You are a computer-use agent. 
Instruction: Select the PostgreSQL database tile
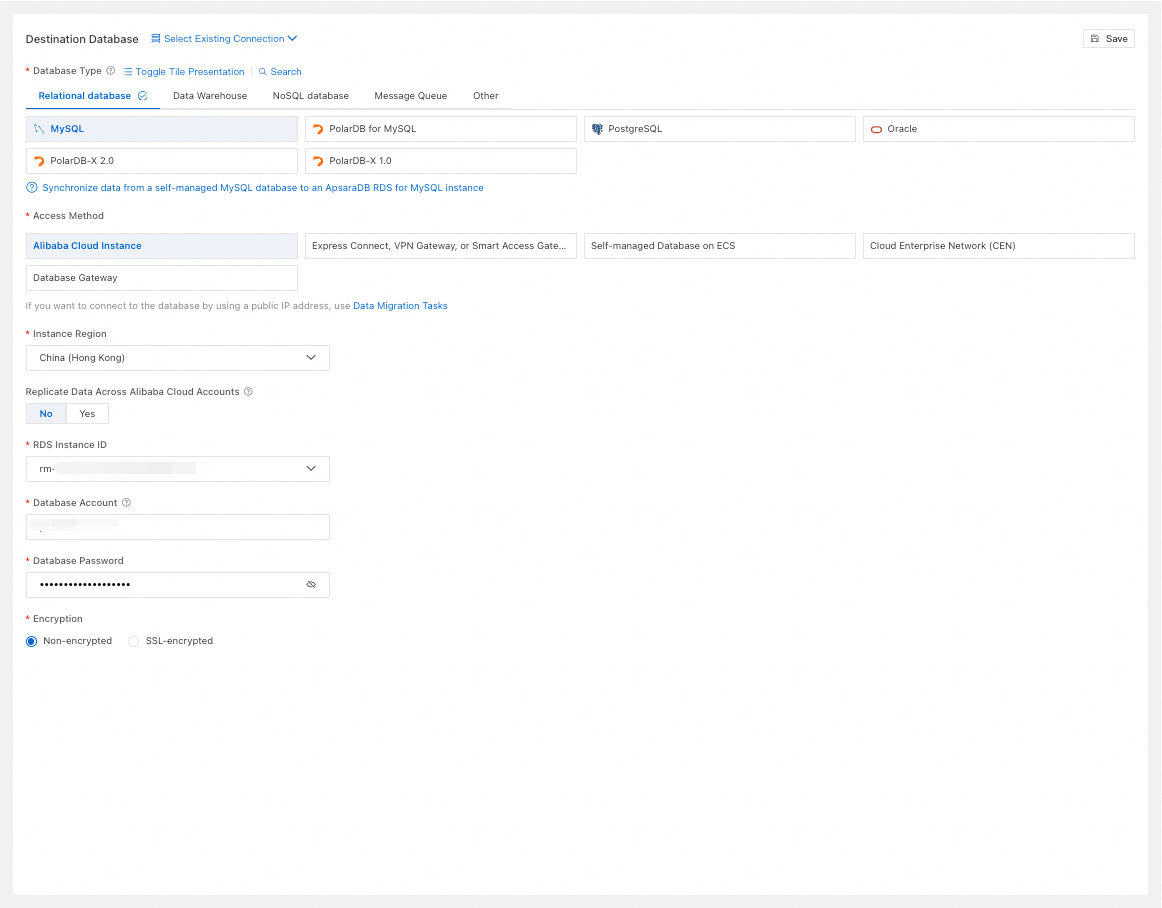click(x=720, y=129)
